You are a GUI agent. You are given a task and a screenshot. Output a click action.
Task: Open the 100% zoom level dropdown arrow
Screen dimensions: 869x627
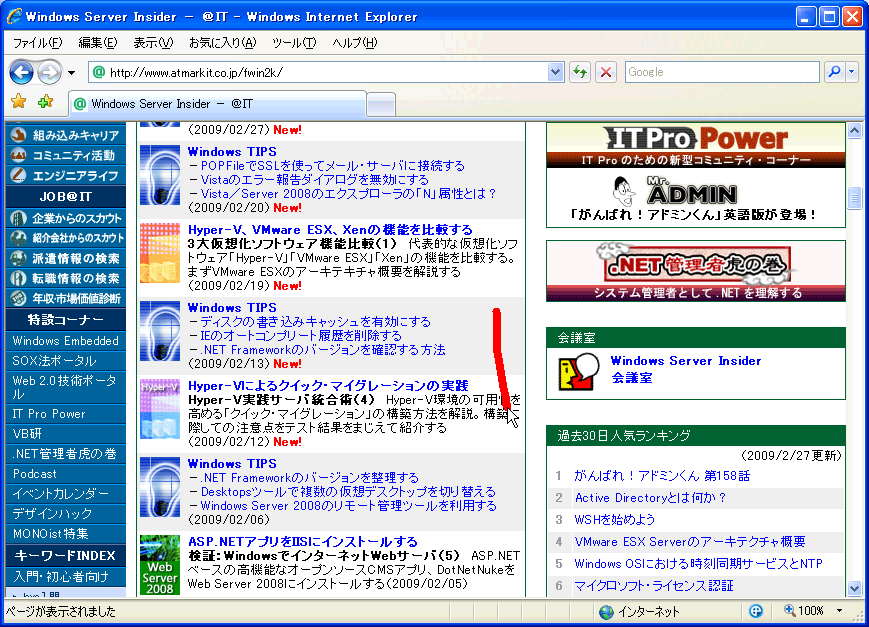coord(840,611)
